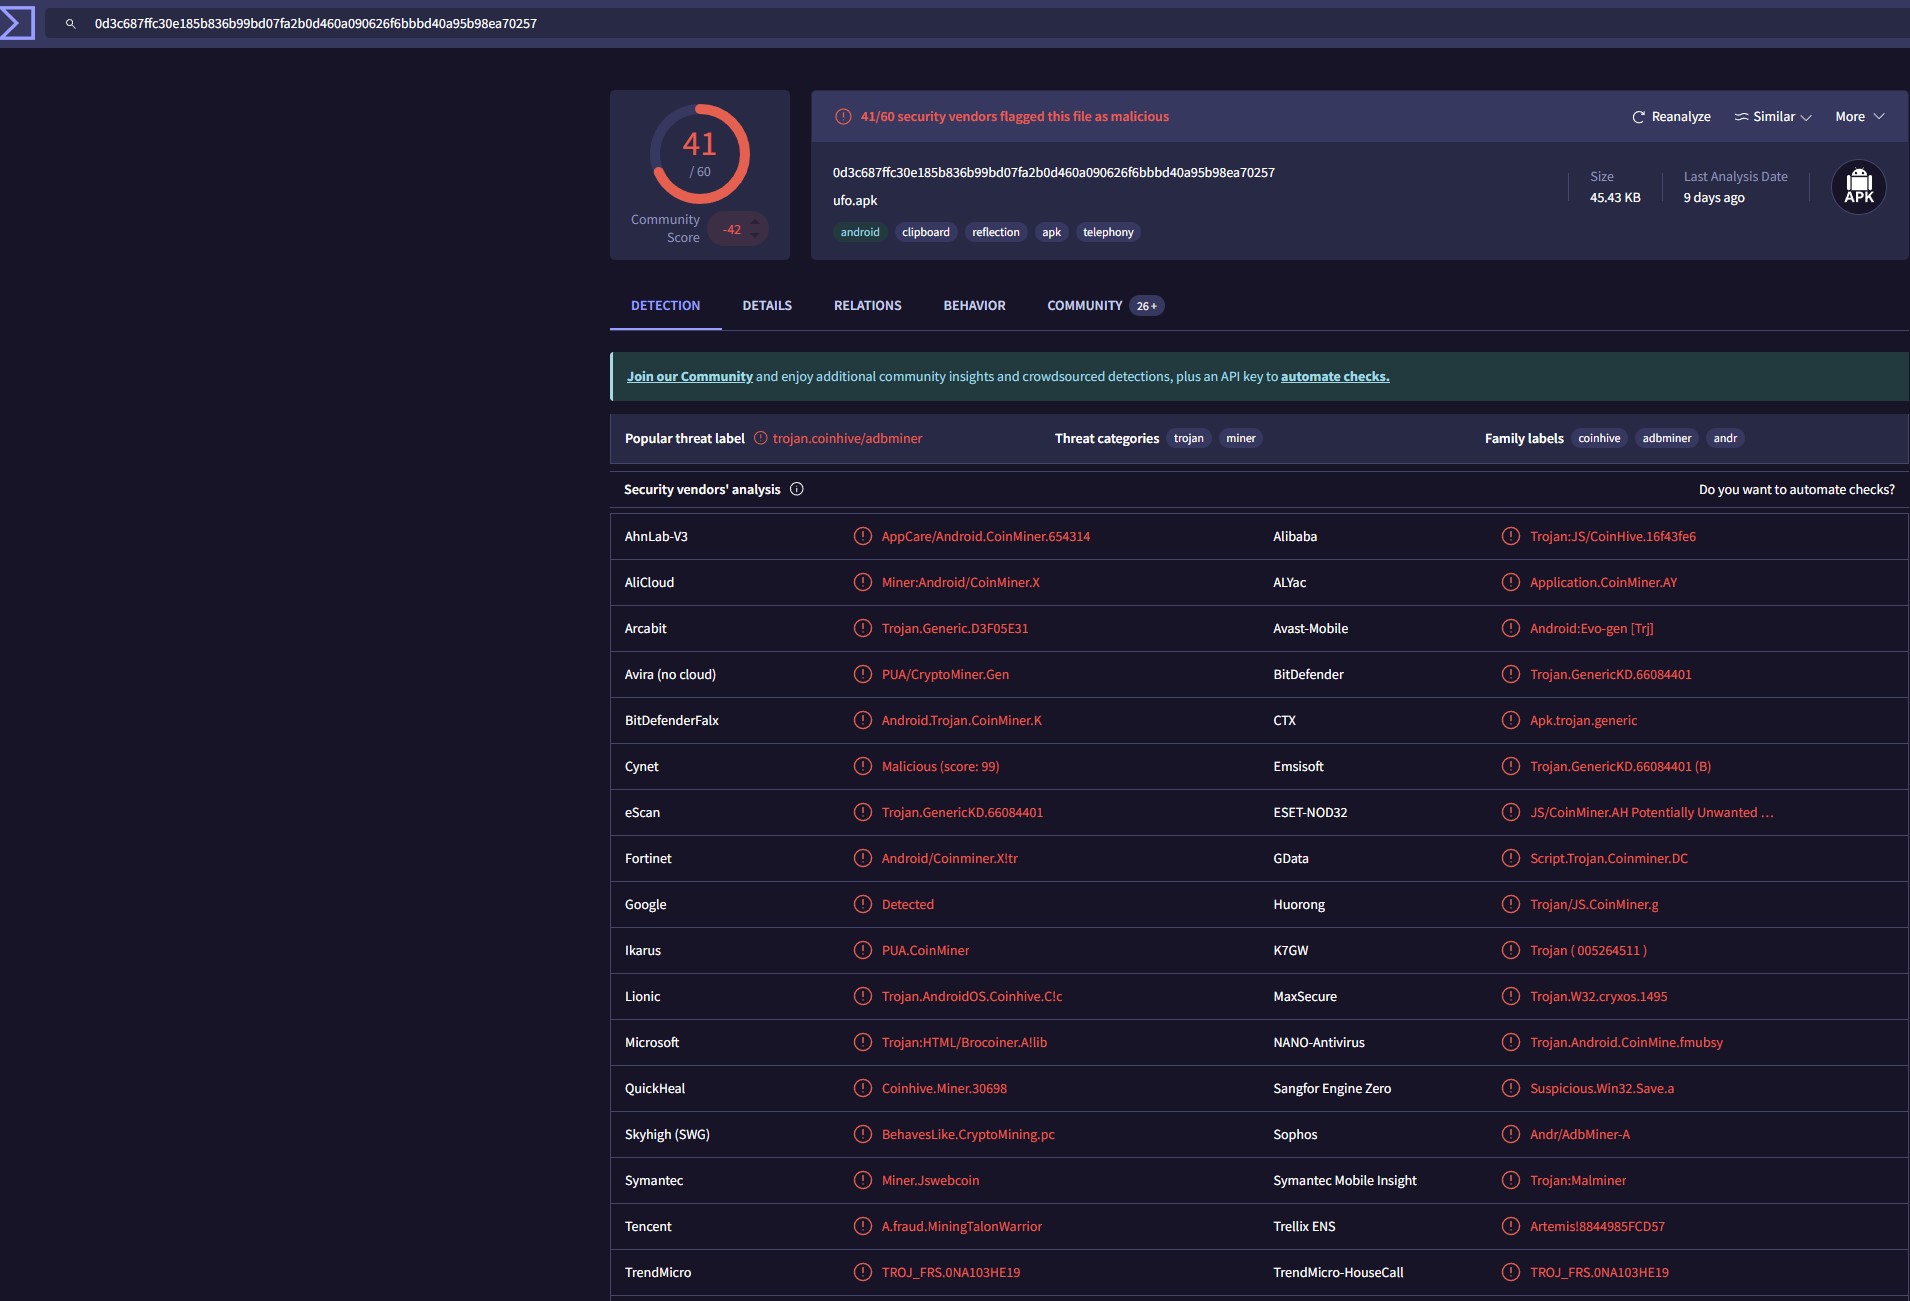This screenshot has width=1910, height=1301.
Task: Click the file hash text in header
Action: [x=1054, y=173]
